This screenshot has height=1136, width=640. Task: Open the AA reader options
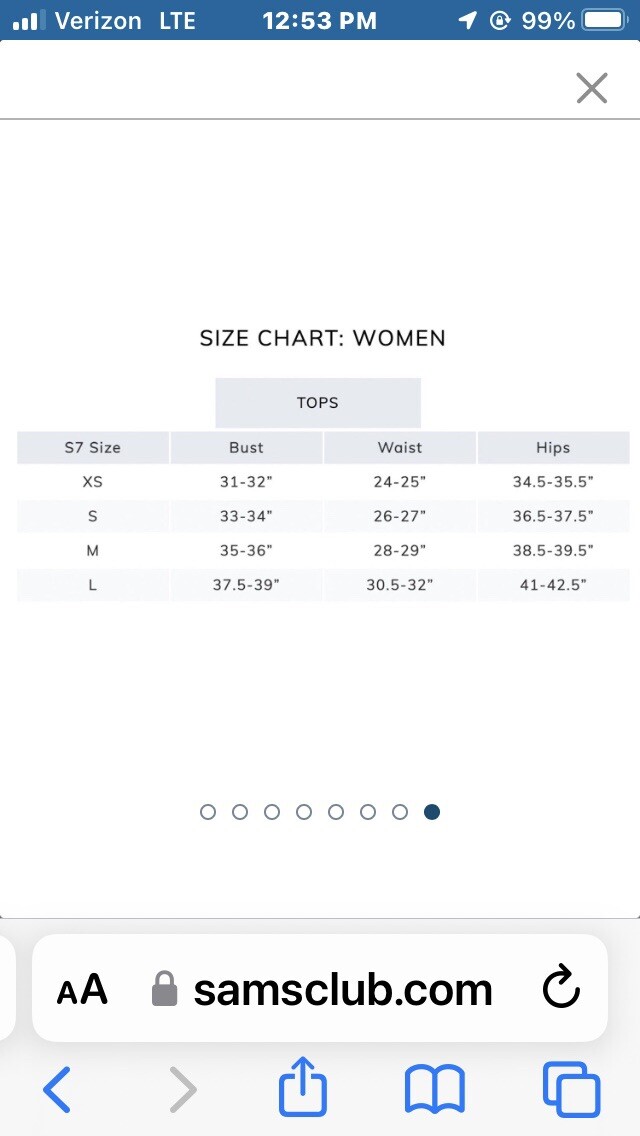click(82, 990)
